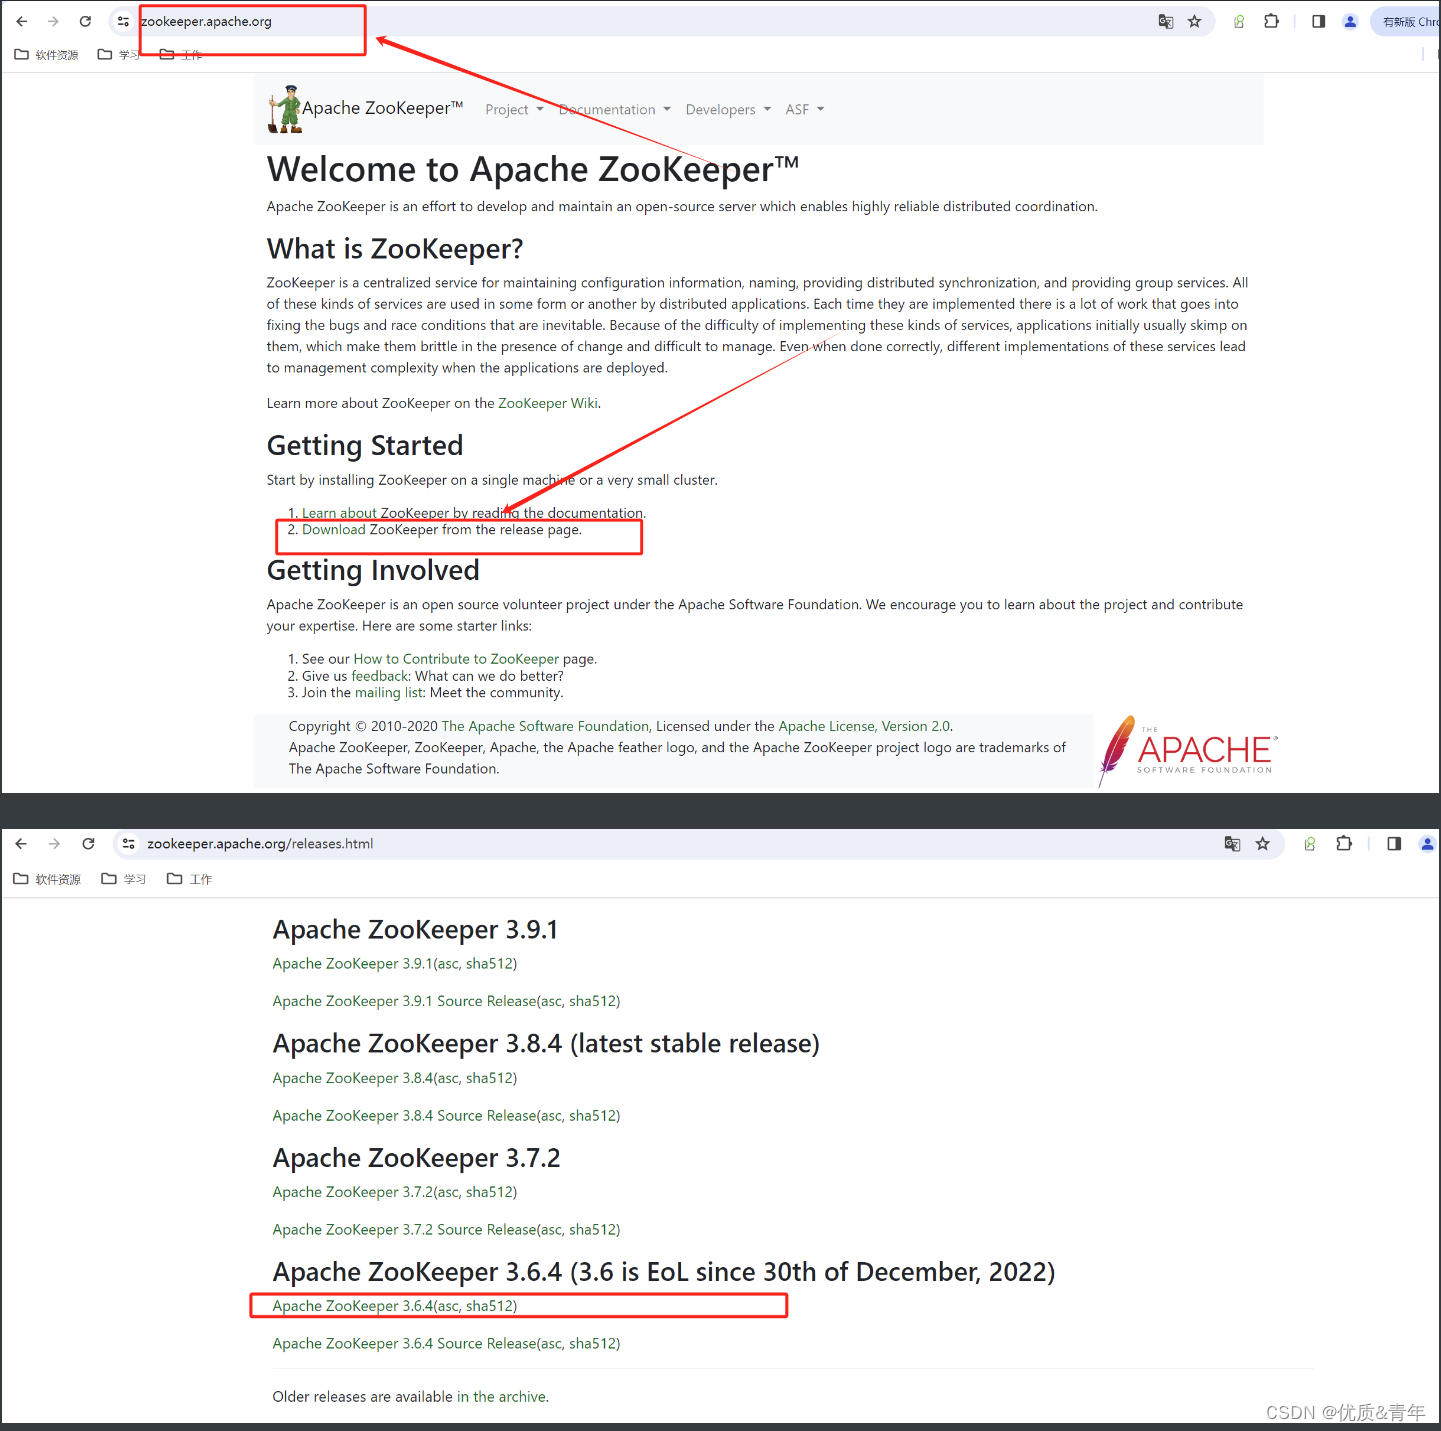Click forward arrow in the releases.html window
This screenshot has height=1431, width=1441.
[x=54, y=844]
